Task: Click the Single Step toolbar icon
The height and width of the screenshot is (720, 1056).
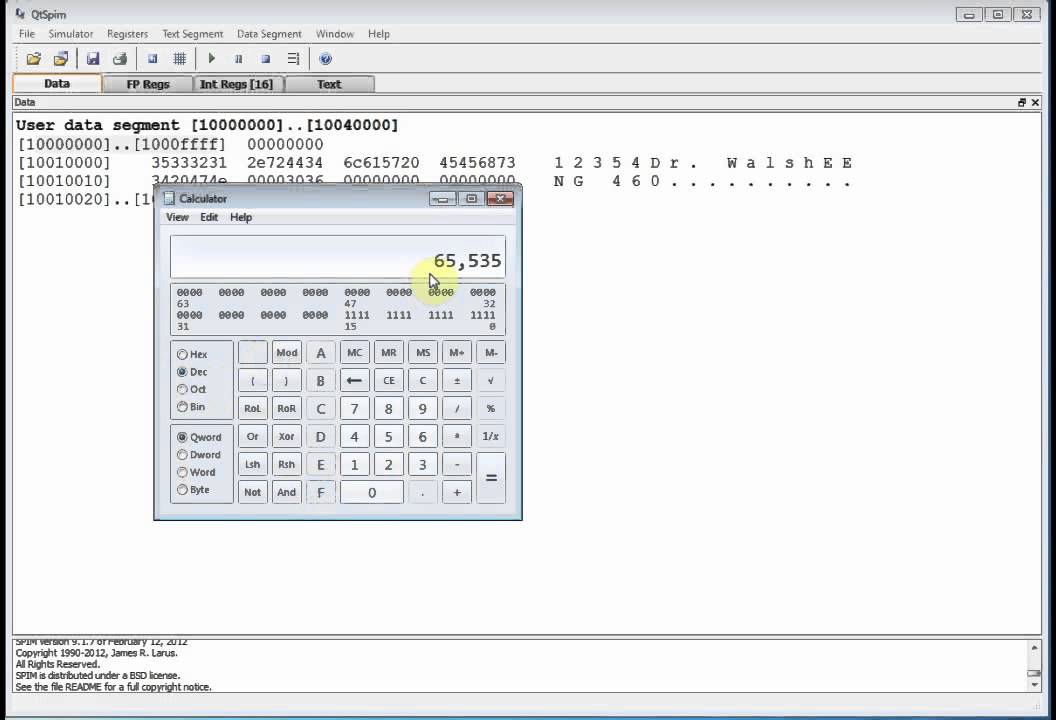Action: coord(293,59)
